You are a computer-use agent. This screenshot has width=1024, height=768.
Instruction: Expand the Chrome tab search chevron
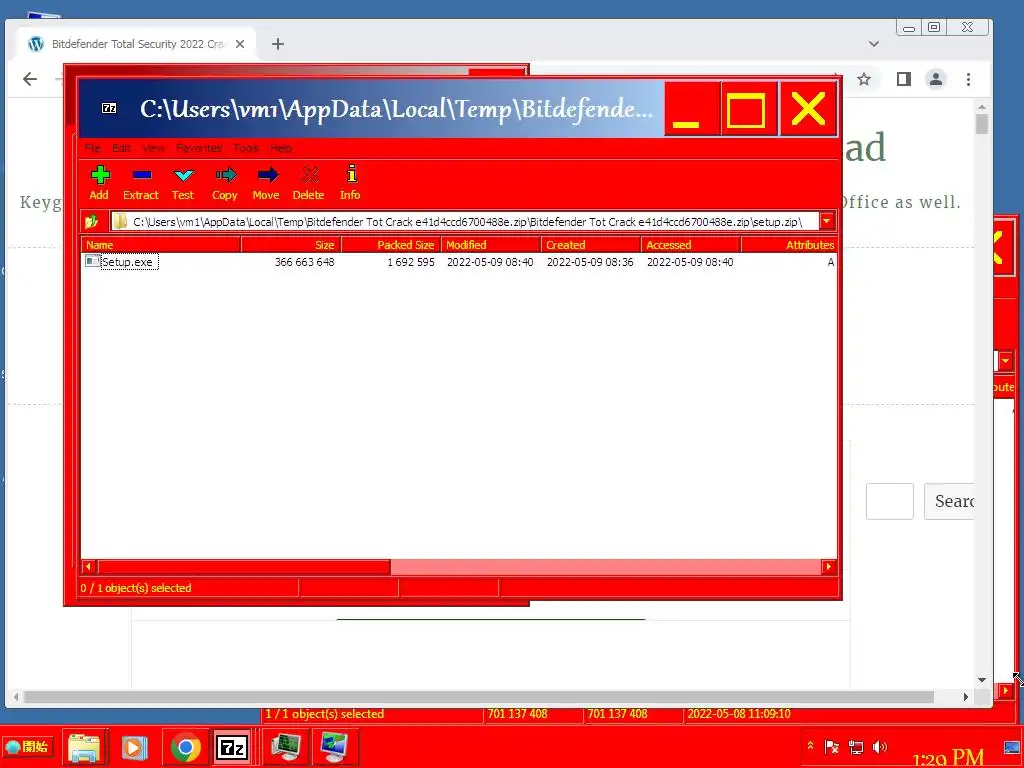point(874,44)
